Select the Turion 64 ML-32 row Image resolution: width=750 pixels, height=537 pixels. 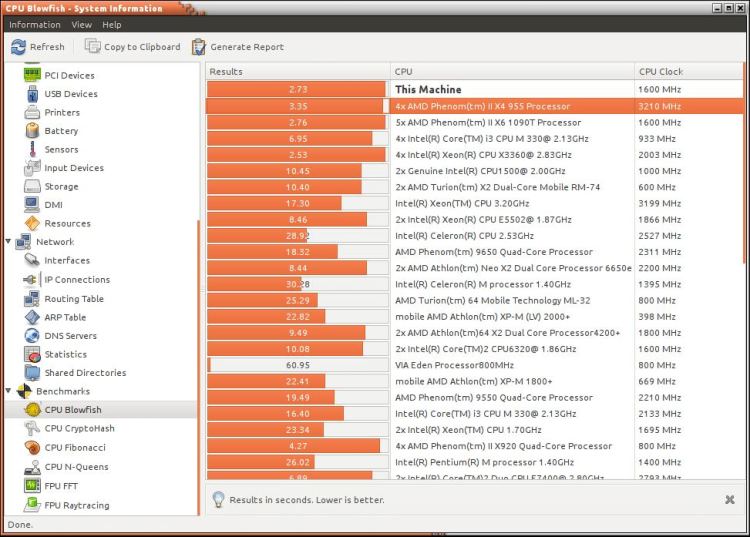[474, 300]
